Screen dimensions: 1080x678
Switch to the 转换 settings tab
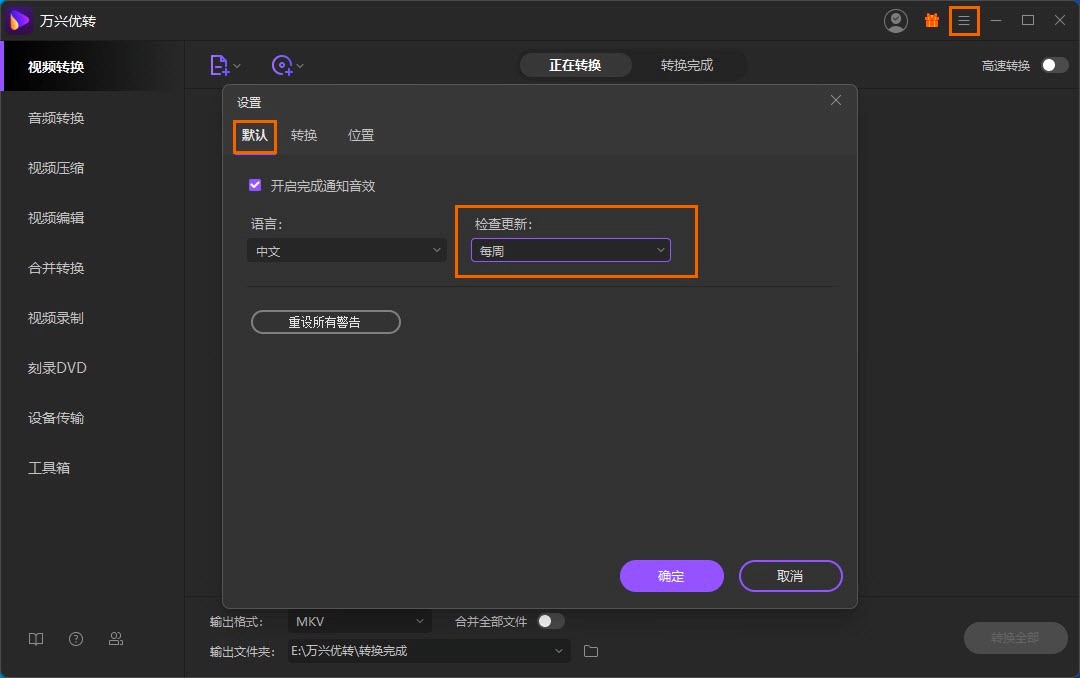click(304, 135)
